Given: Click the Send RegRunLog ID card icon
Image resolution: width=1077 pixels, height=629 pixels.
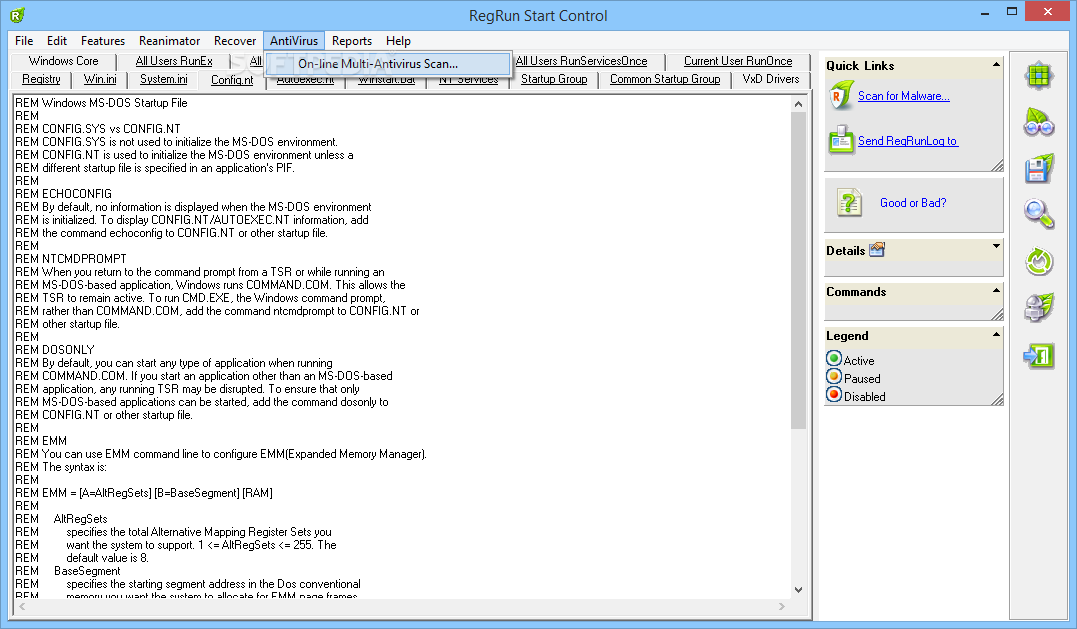Looking at the screenshot, I should (x=841, y=140).
